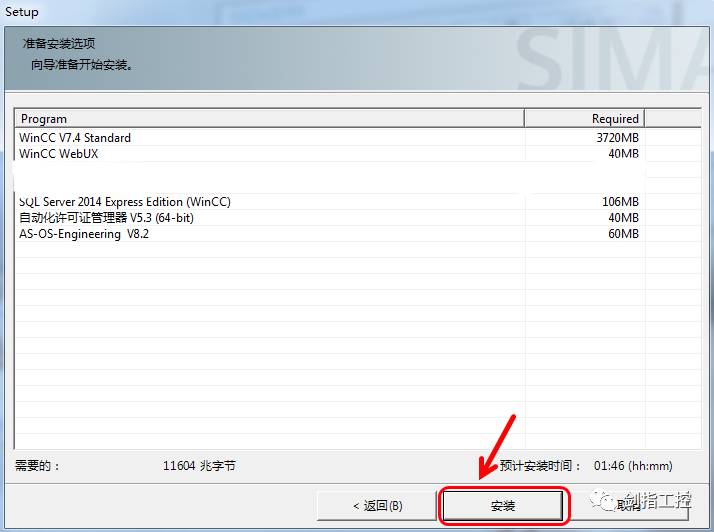Screen dimensions: 714x532
Task: Cancel setup with the 取消 button
Action: click(x=628, y=506)
